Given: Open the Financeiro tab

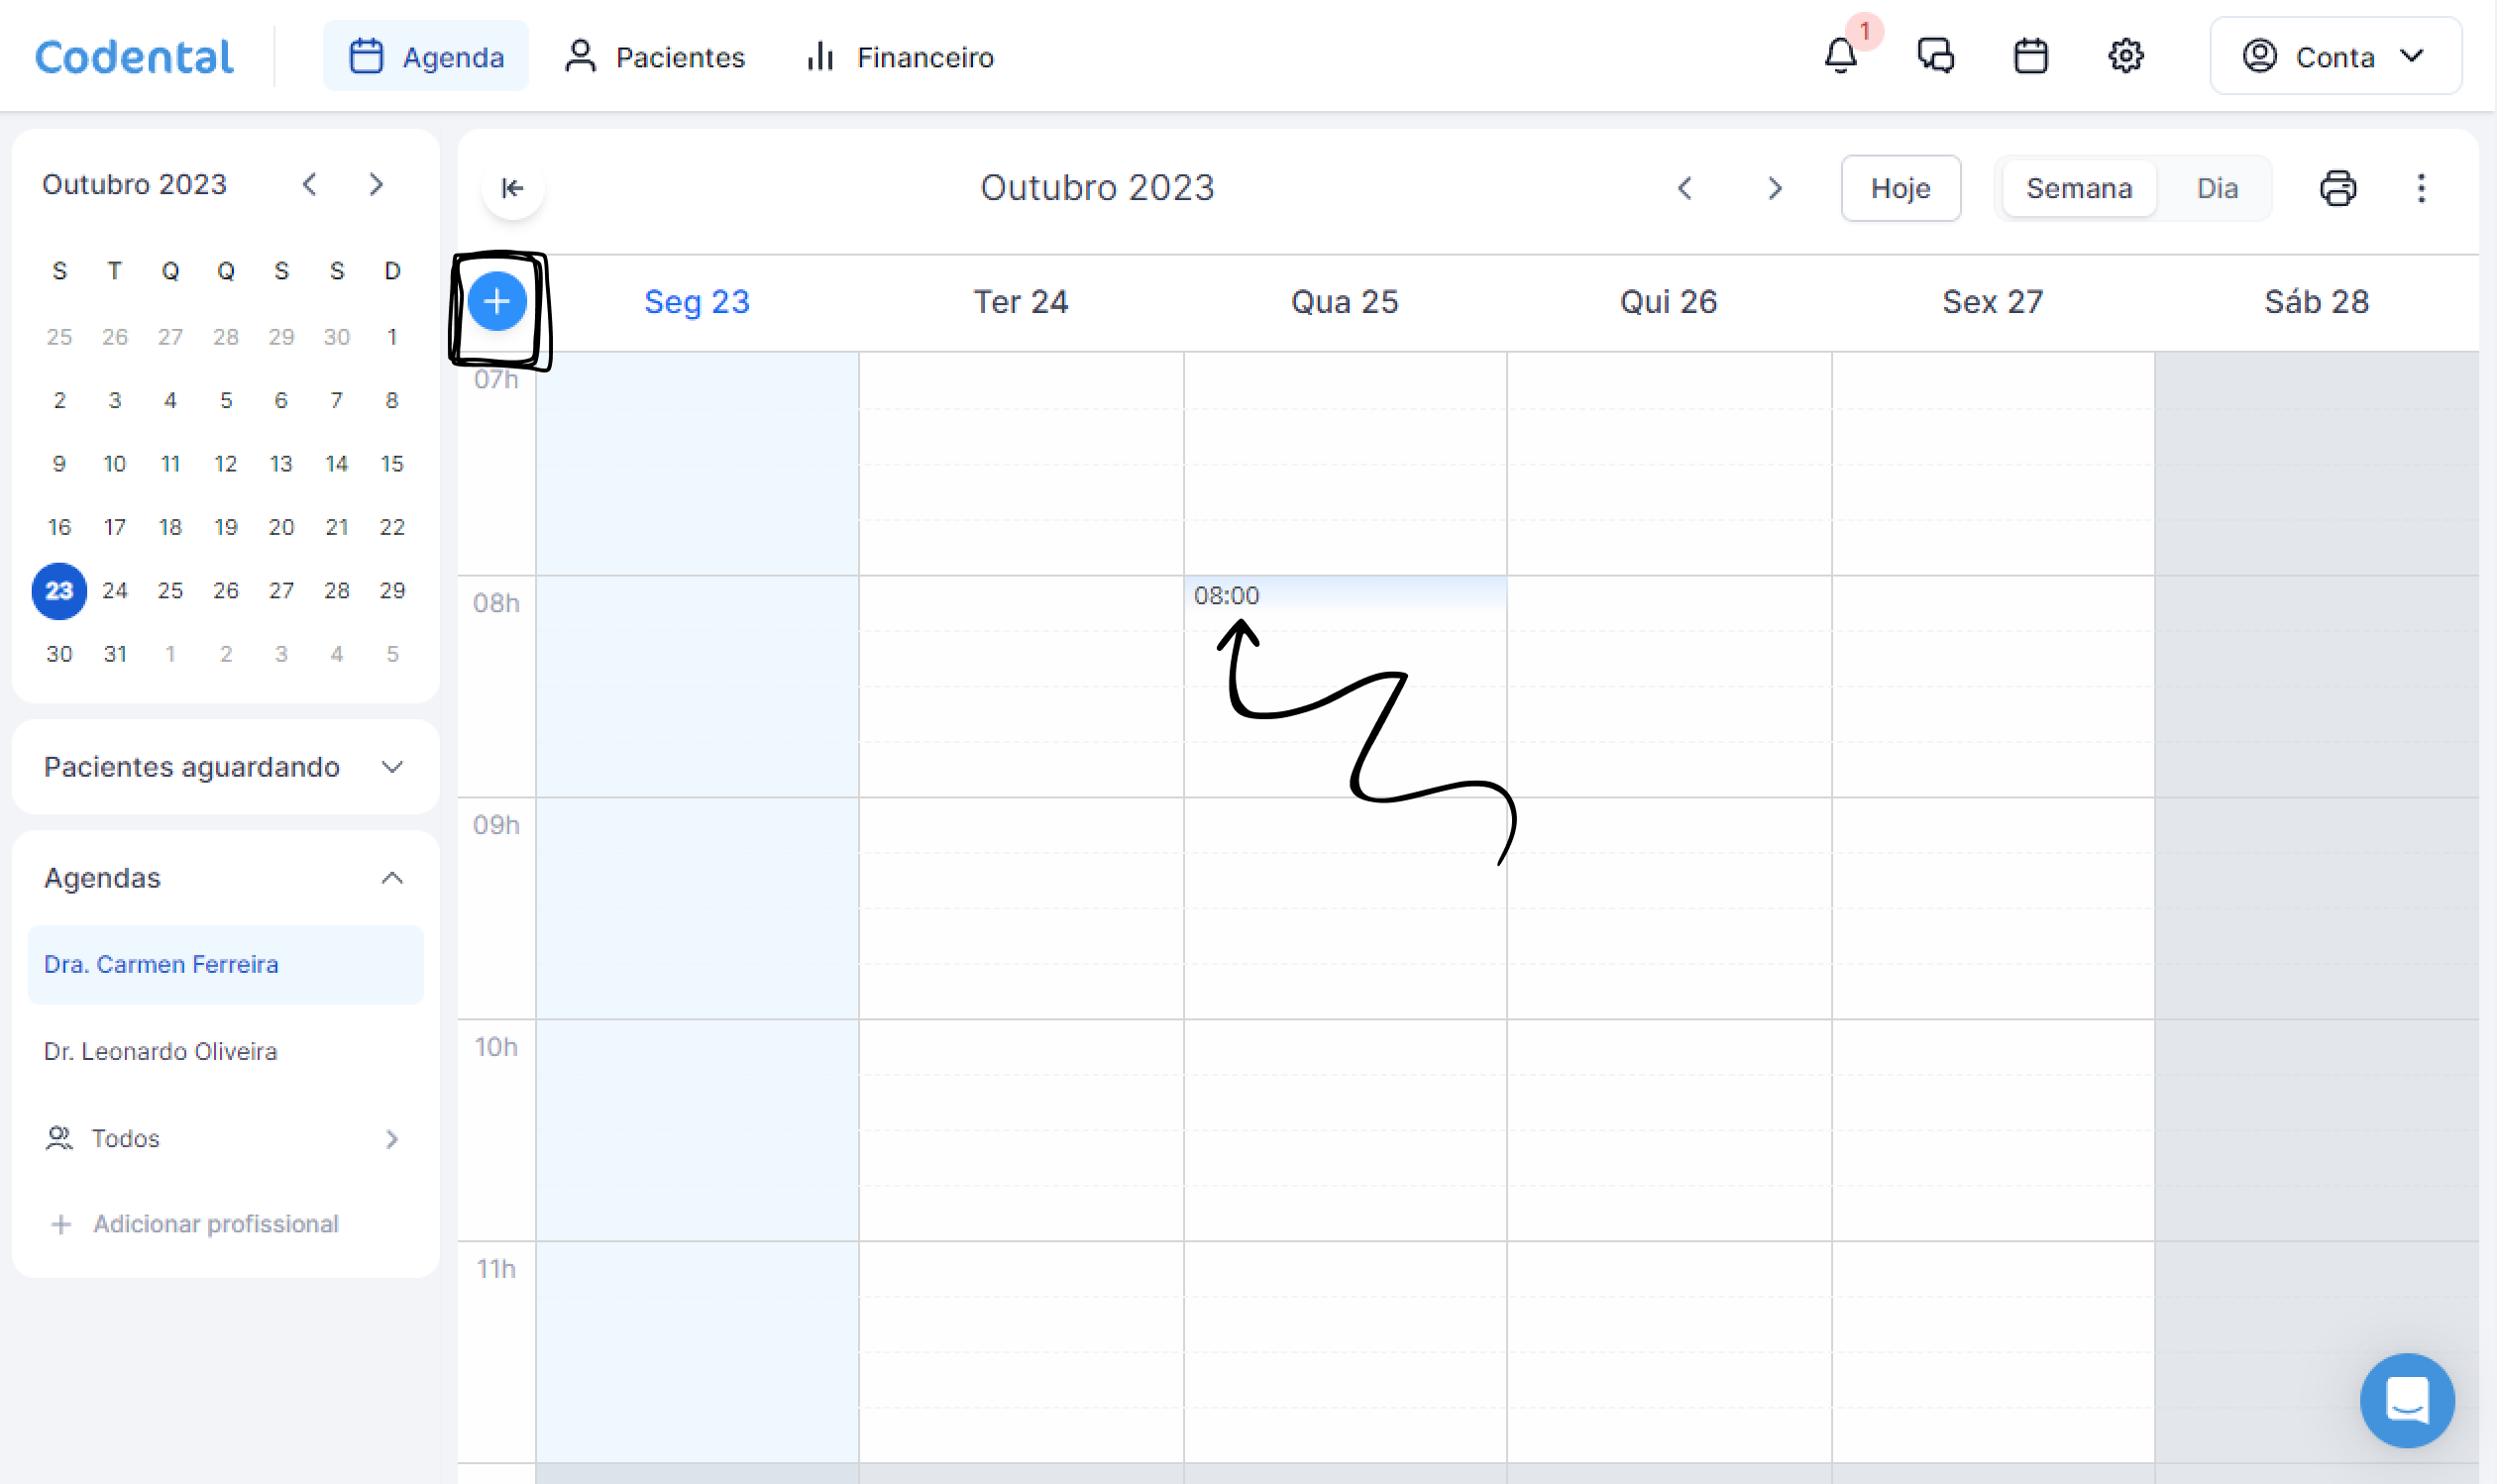Looking at the screenshot, I should pyautogui.click(x=899, y=57).
